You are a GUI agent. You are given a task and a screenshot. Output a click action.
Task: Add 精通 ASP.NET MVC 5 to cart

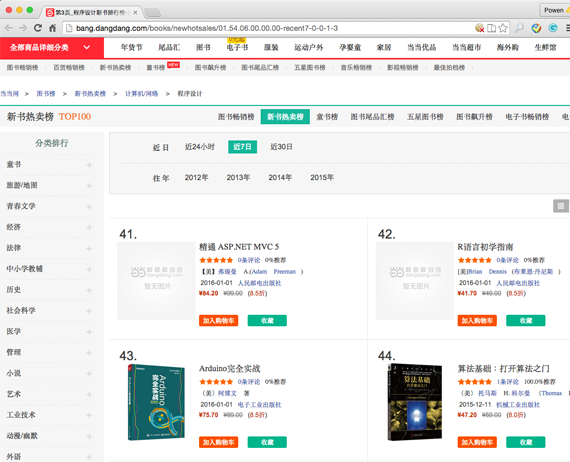coord(218,321)
